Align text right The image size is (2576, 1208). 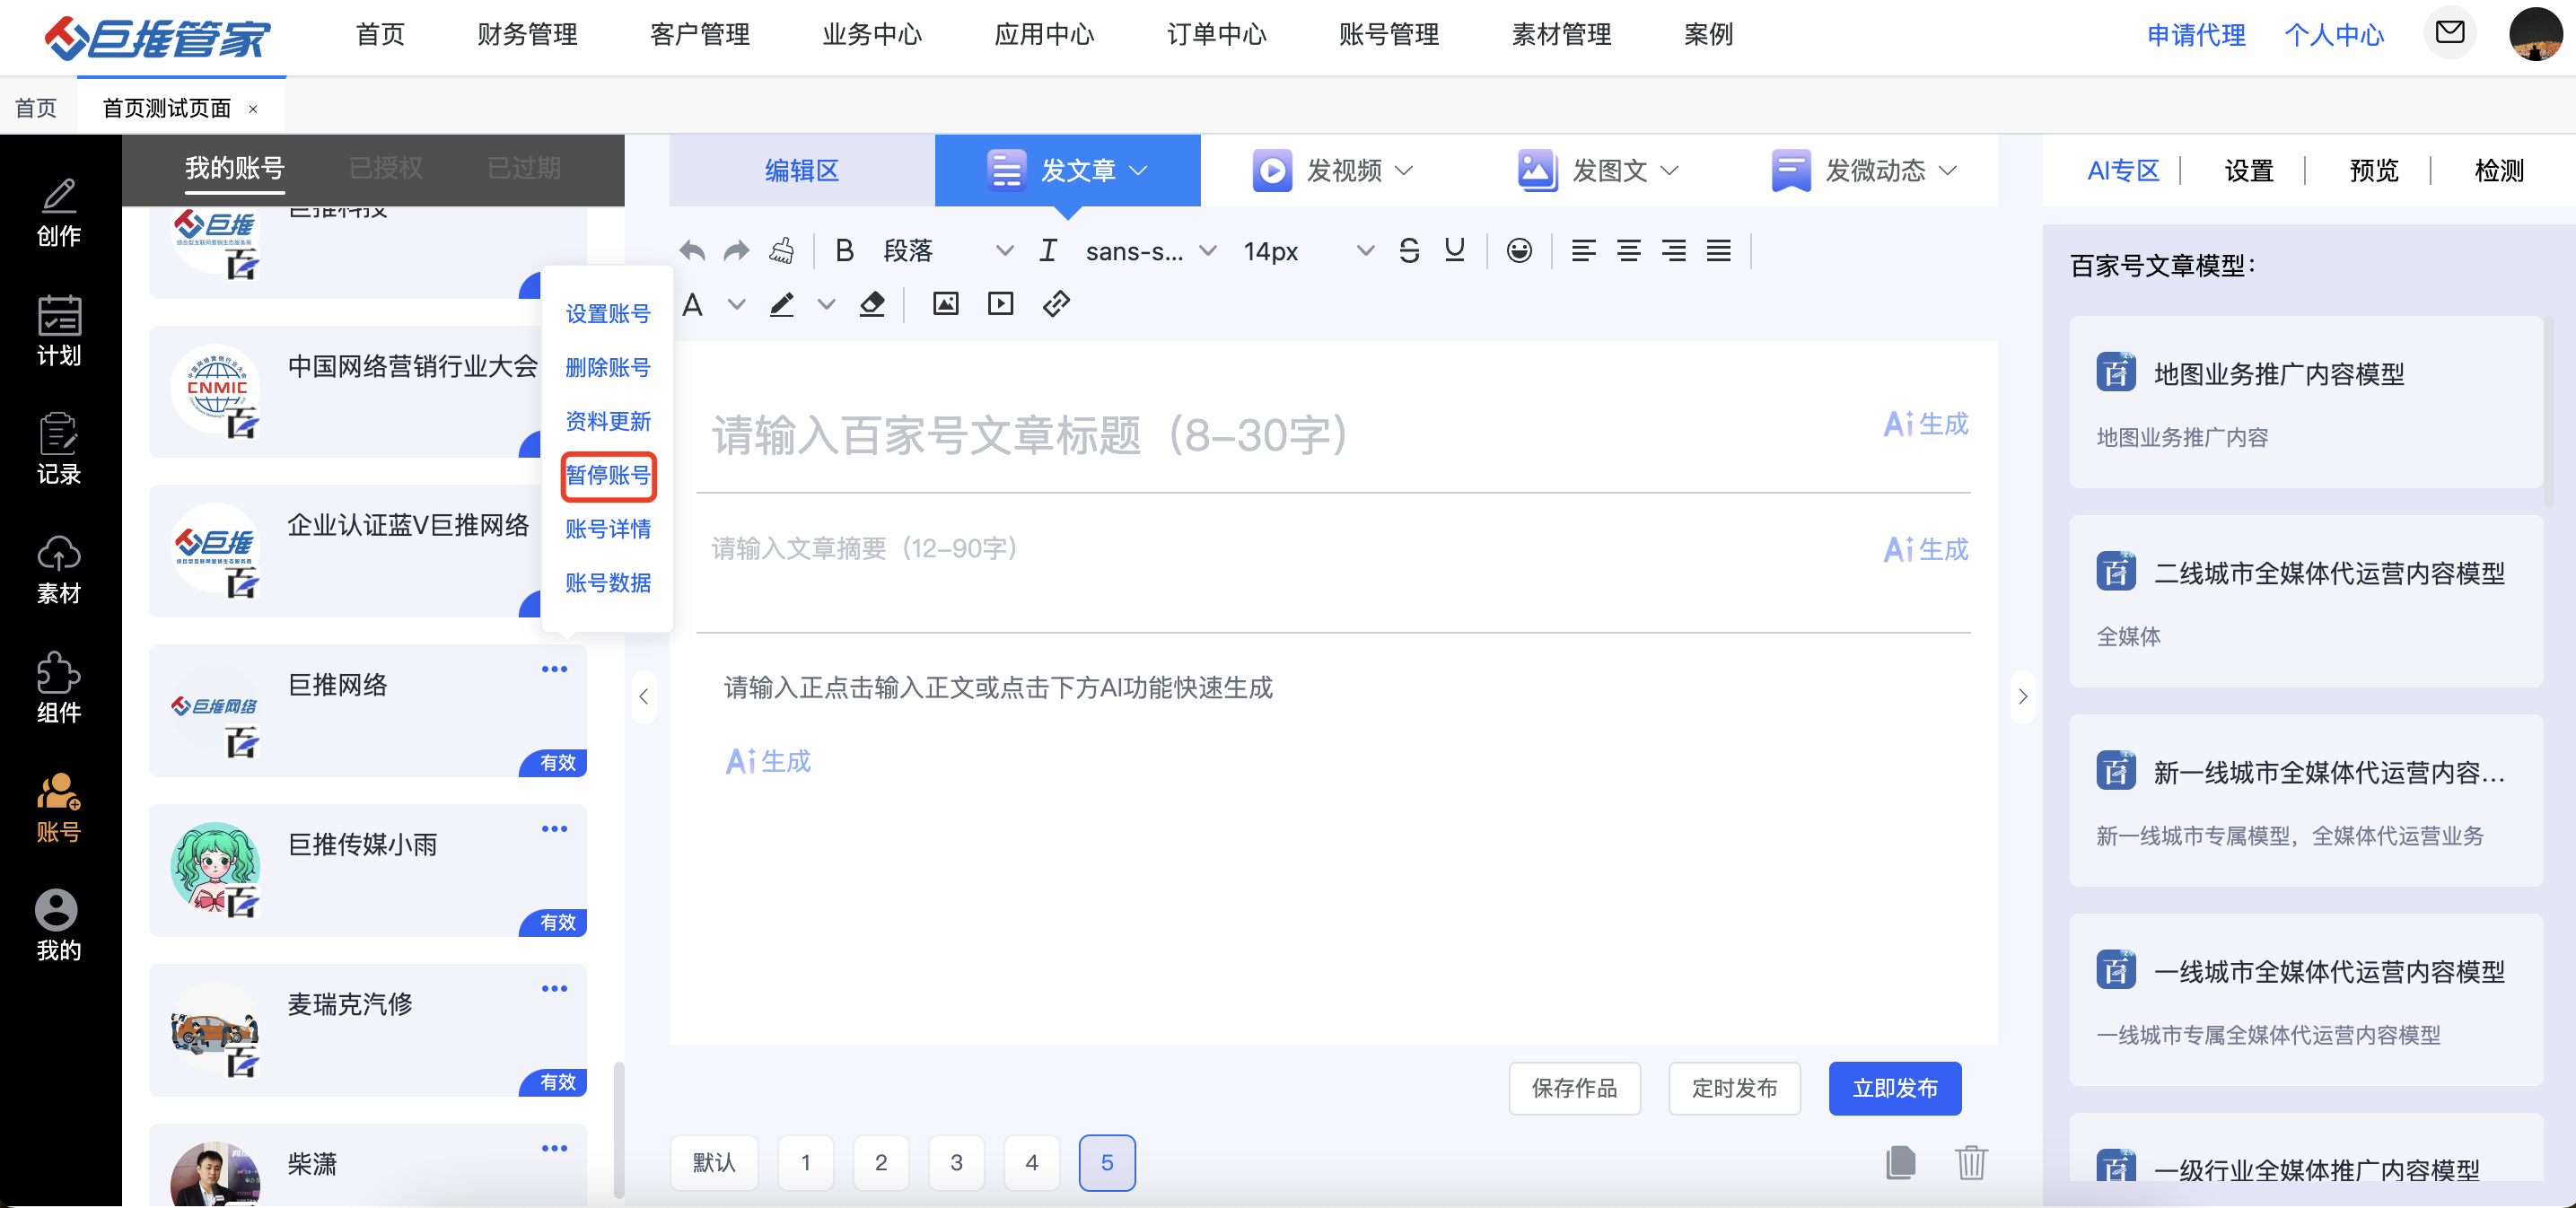coord(1673,251)
